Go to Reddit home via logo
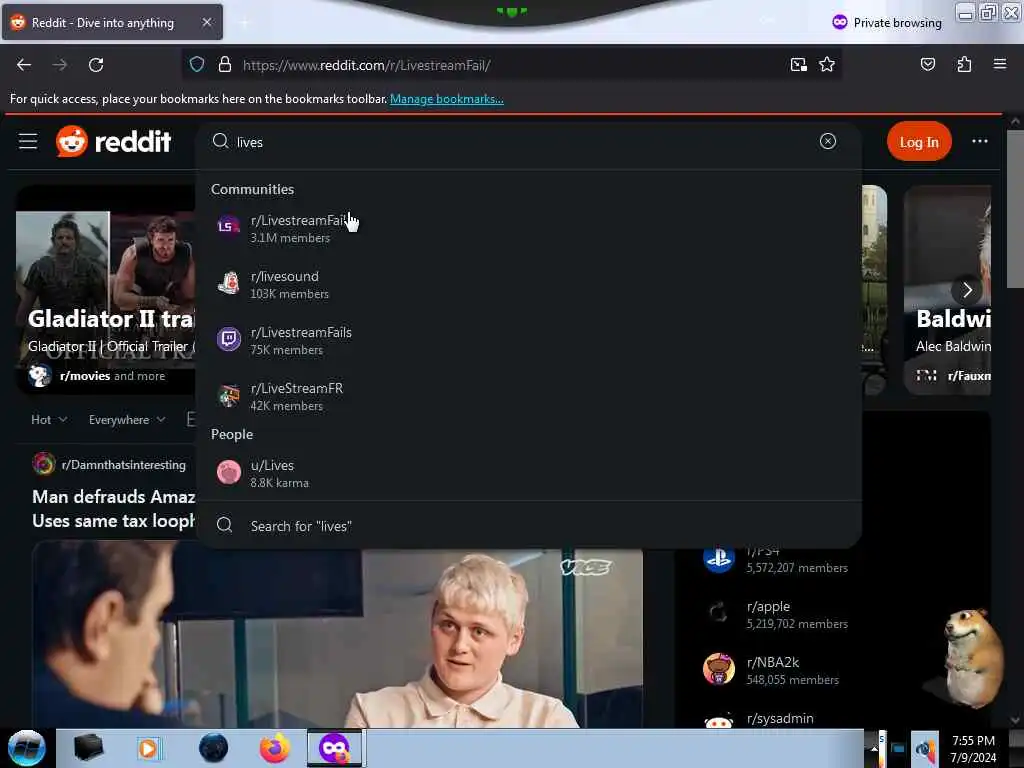Image resolution: width=1024 pixels, height=768 pixels. [x=114, y=141]
